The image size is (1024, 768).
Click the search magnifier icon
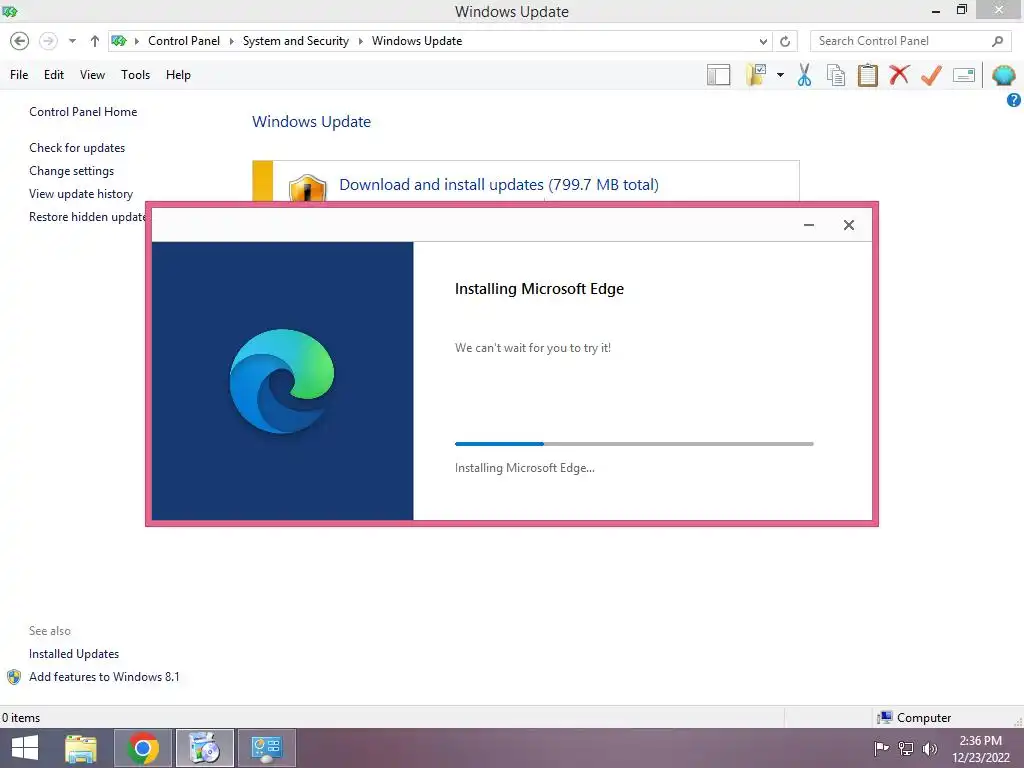997,41
